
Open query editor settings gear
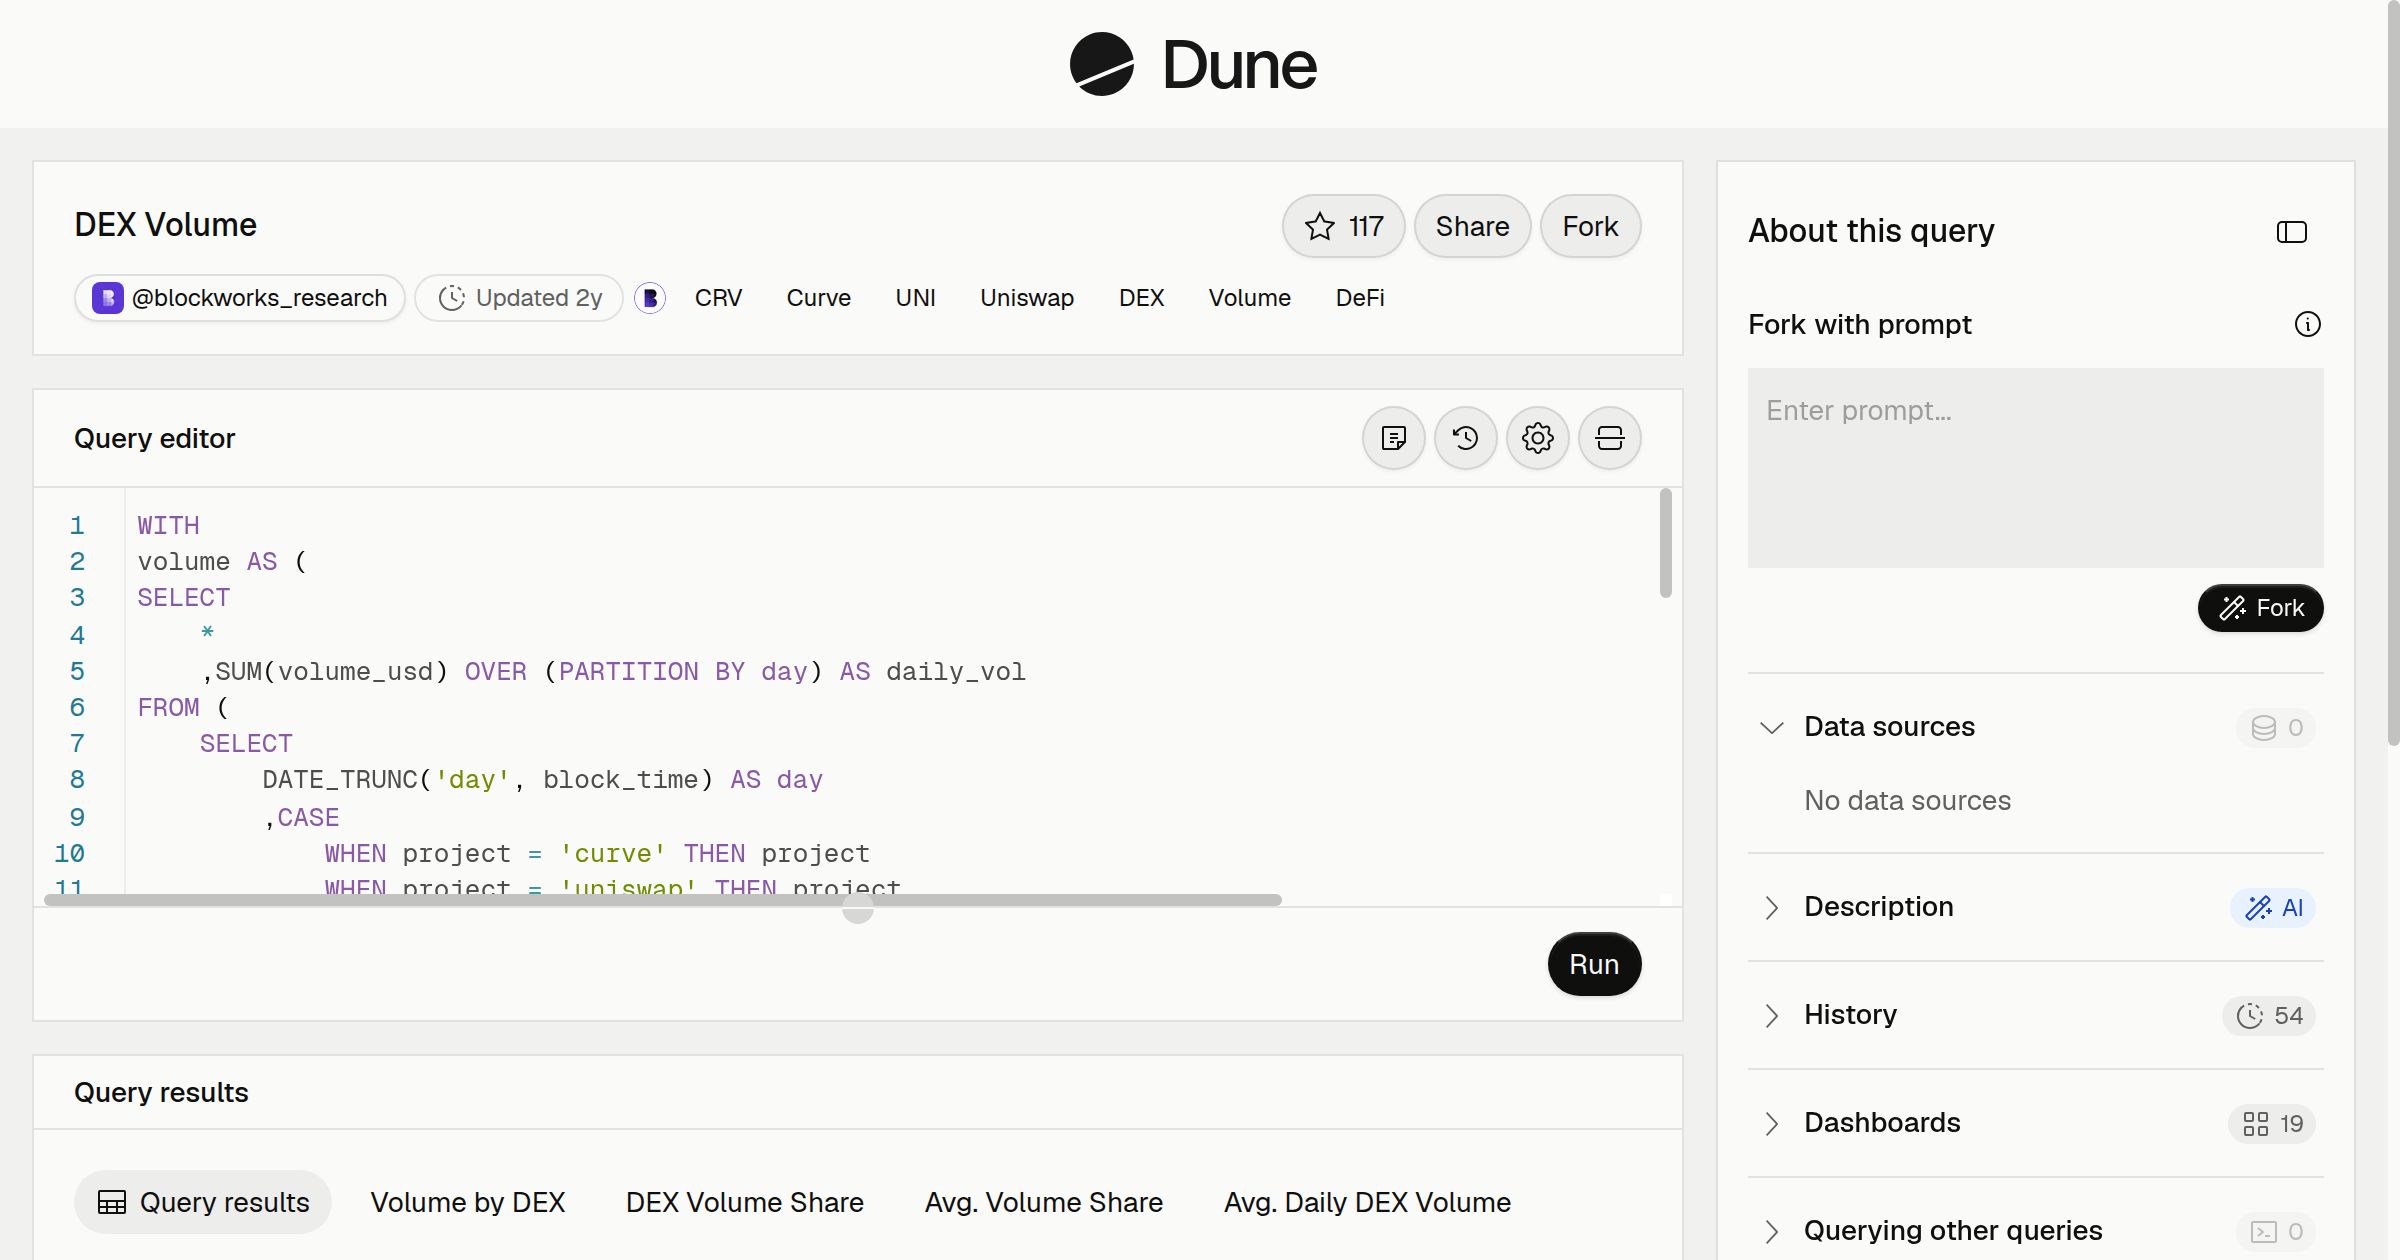(x=1537, y=438)
